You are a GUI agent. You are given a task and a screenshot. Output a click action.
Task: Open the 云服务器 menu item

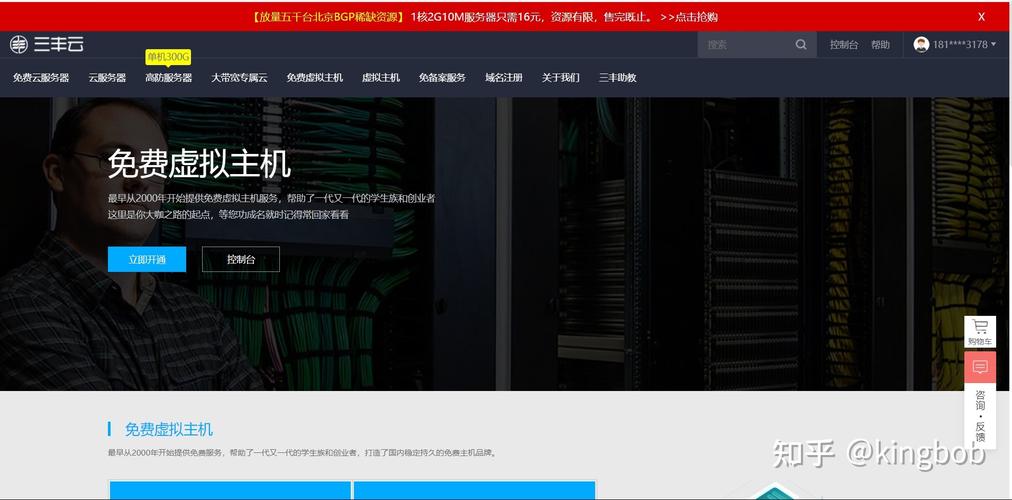click(x=107, y=77)
